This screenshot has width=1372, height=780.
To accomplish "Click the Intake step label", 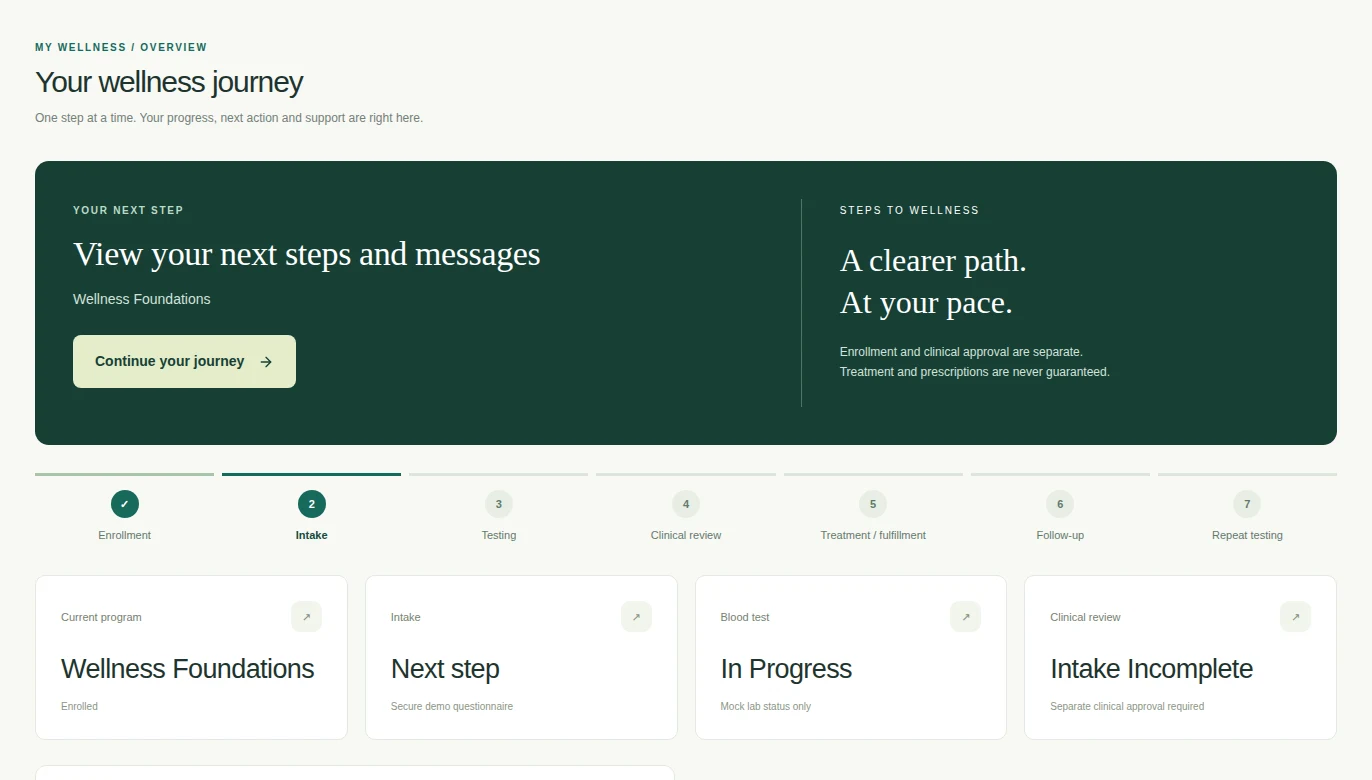I will (312, 535).
